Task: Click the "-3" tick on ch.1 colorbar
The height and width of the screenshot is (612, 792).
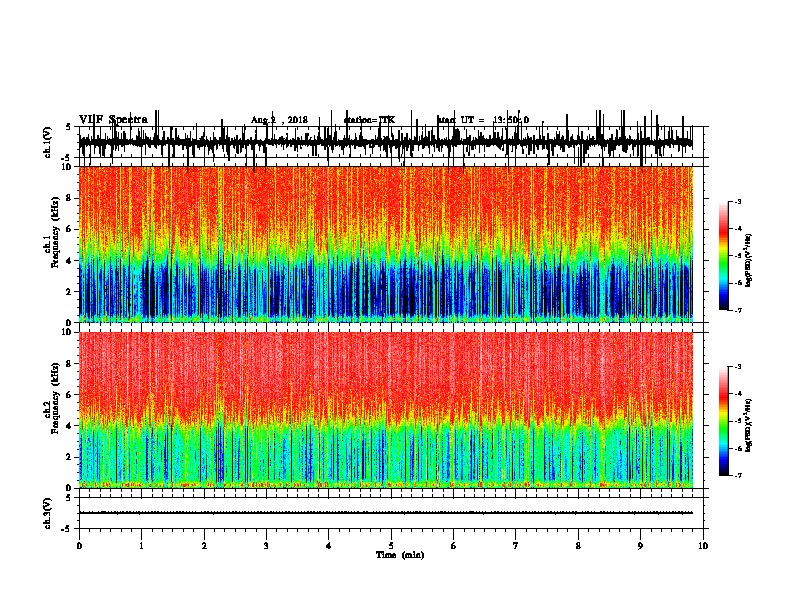Action: [737, 202]
